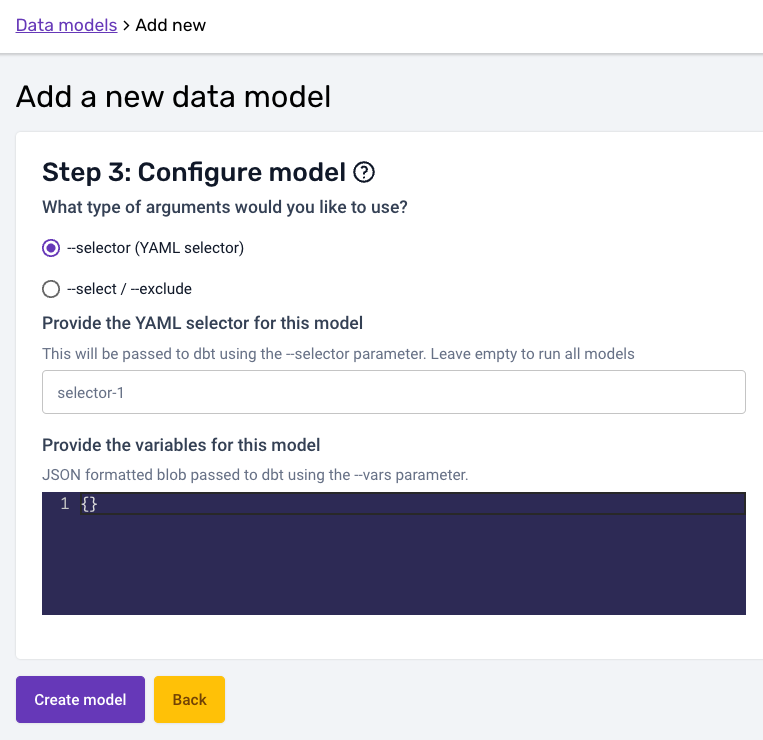The height and width of the screenshot is (740, 763).
Task: Click the empty braces in code editor
Action: pyautogui.click(x=89, y=504)
